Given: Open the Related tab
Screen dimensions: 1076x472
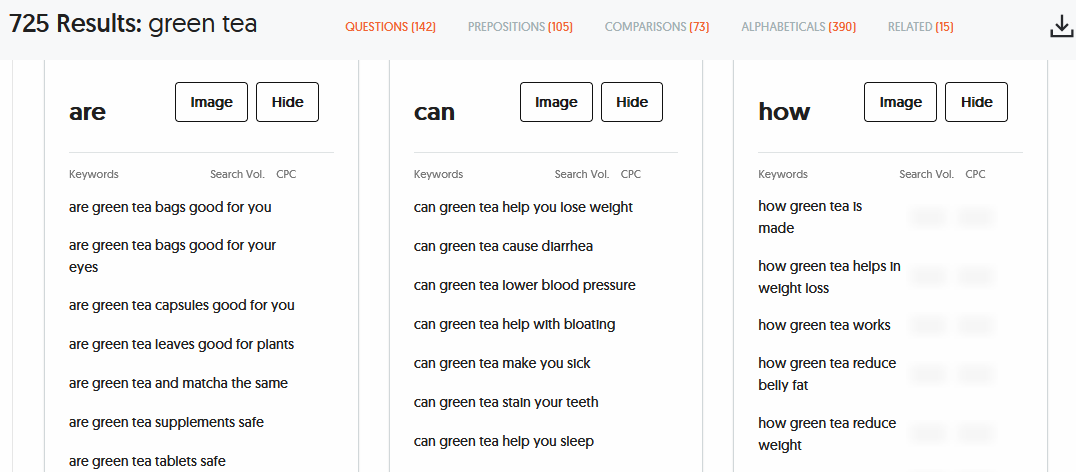Looking at the screenshot, I should pos(920,27).
